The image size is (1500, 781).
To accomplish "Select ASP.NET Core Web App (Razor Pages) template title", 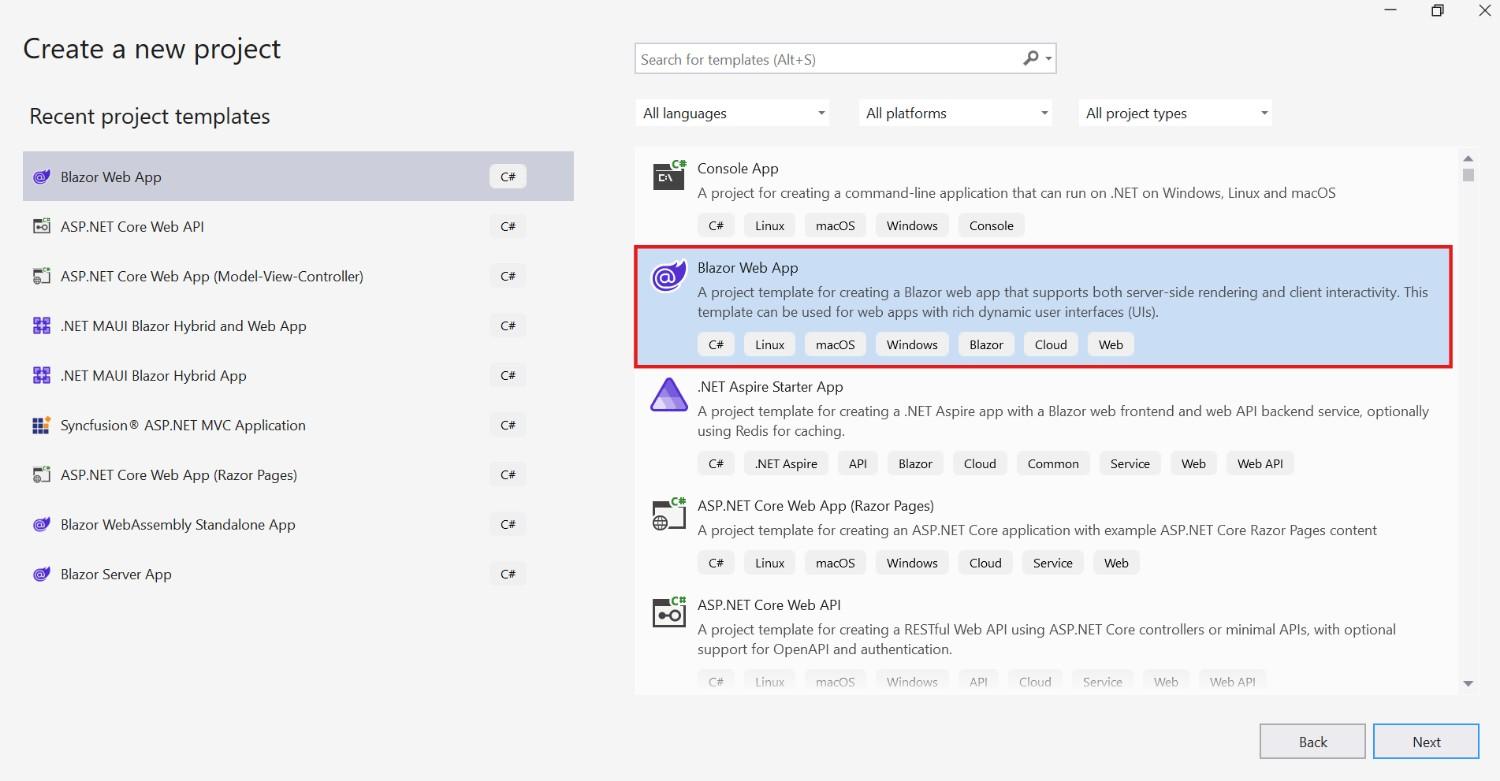I will click(815, 506).
